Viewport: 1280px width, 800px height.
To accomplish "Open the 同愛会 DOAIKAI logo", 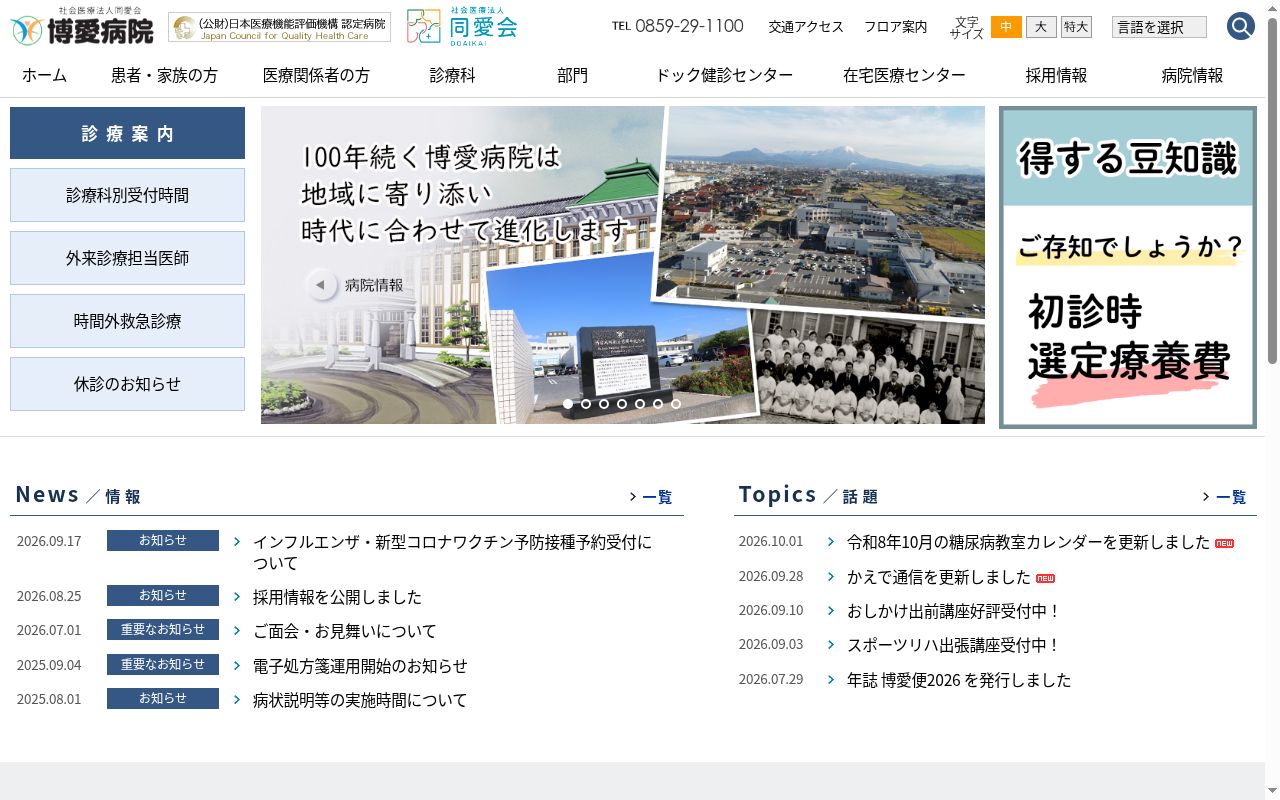I will click(462, 26).
